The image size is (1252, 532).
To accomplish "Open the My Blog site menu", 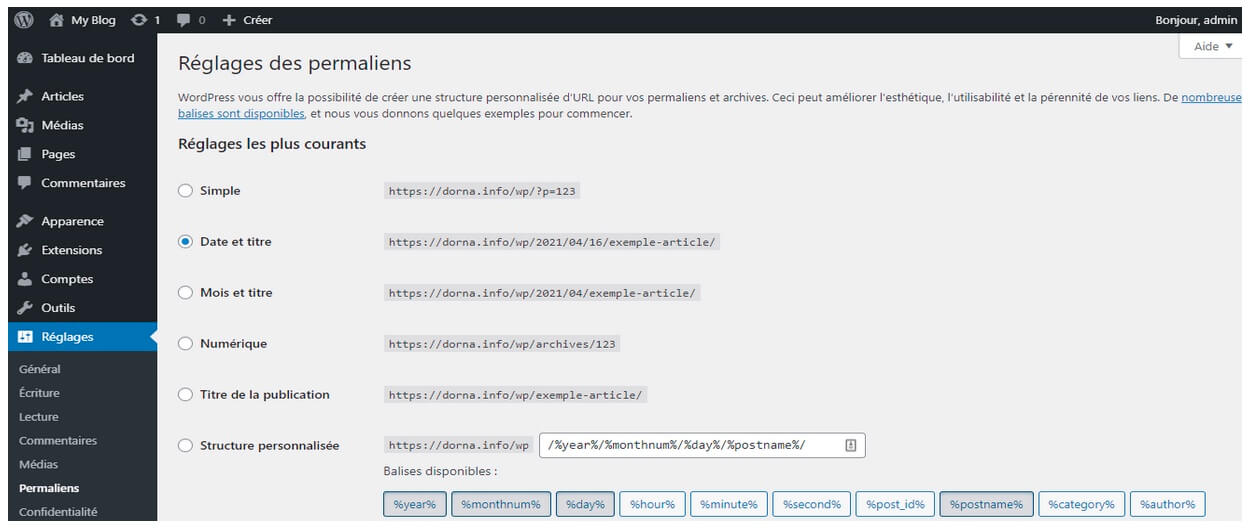I will (93, 20).
